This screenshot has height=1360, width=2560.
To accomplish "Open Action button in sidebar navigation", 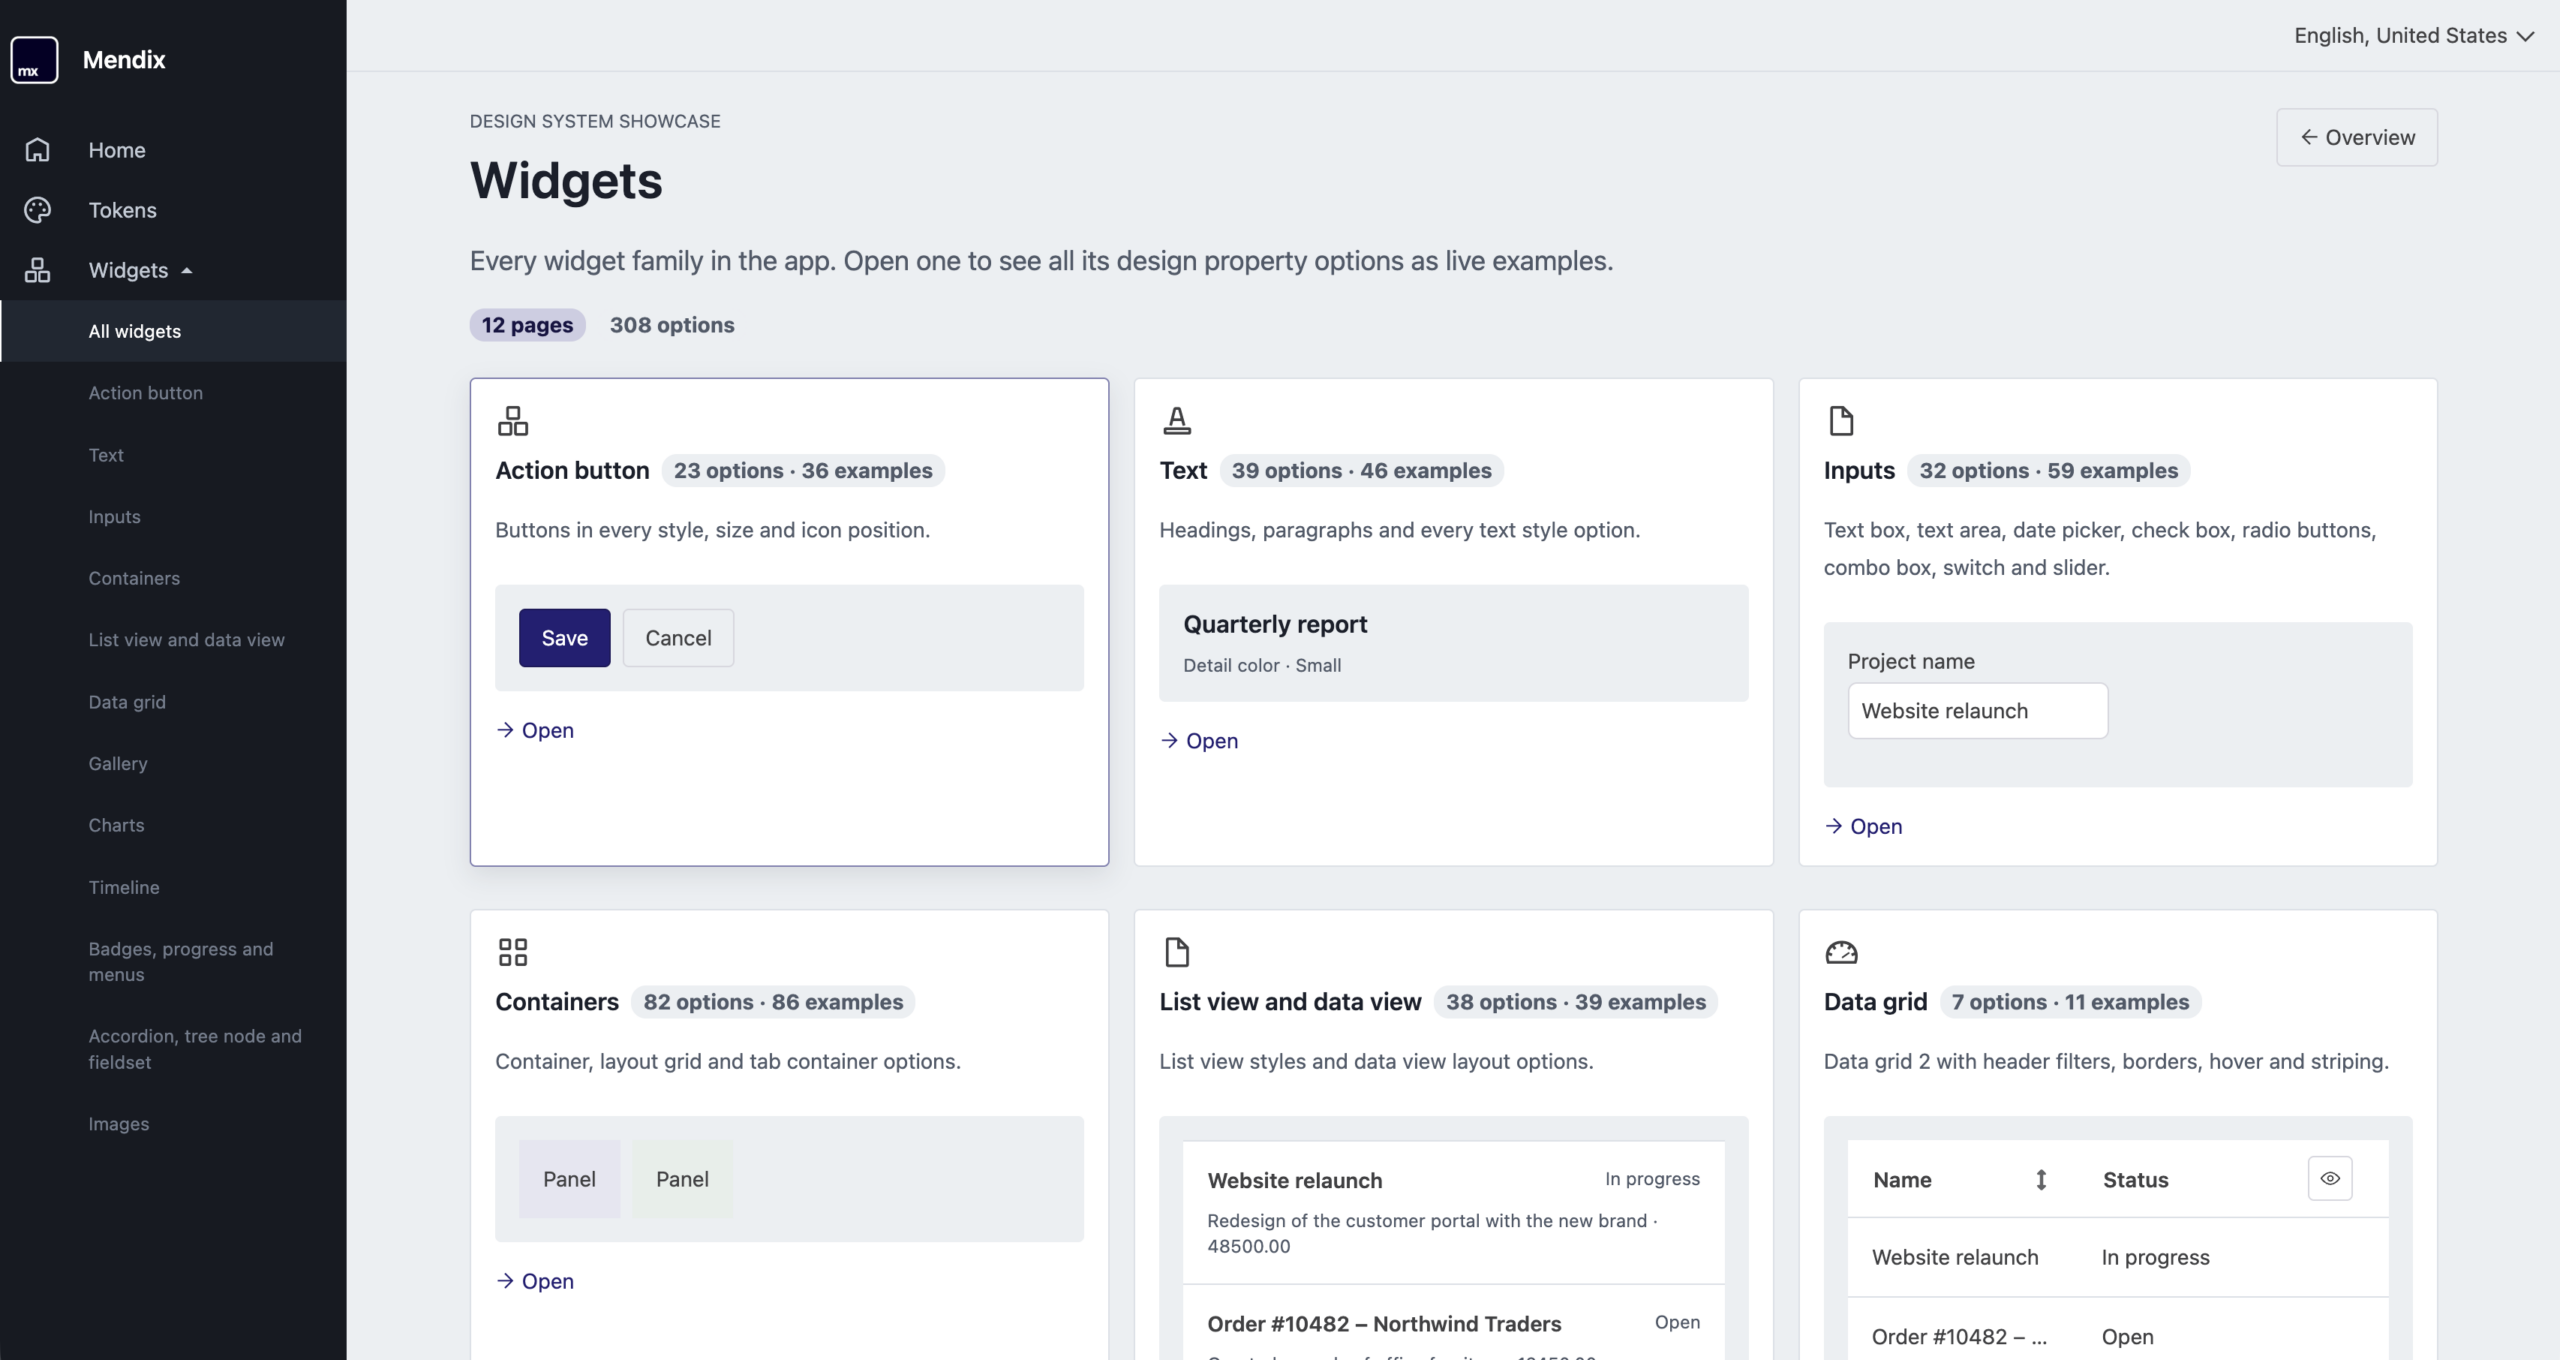I will (174, 393).
